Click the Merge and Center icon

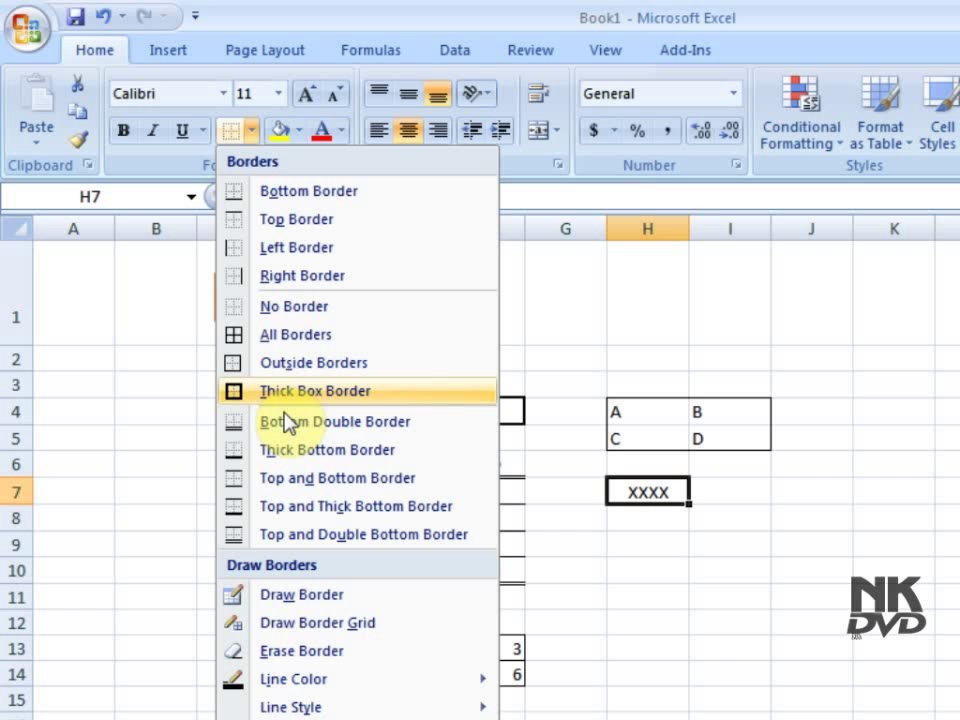tap(538, 130)
